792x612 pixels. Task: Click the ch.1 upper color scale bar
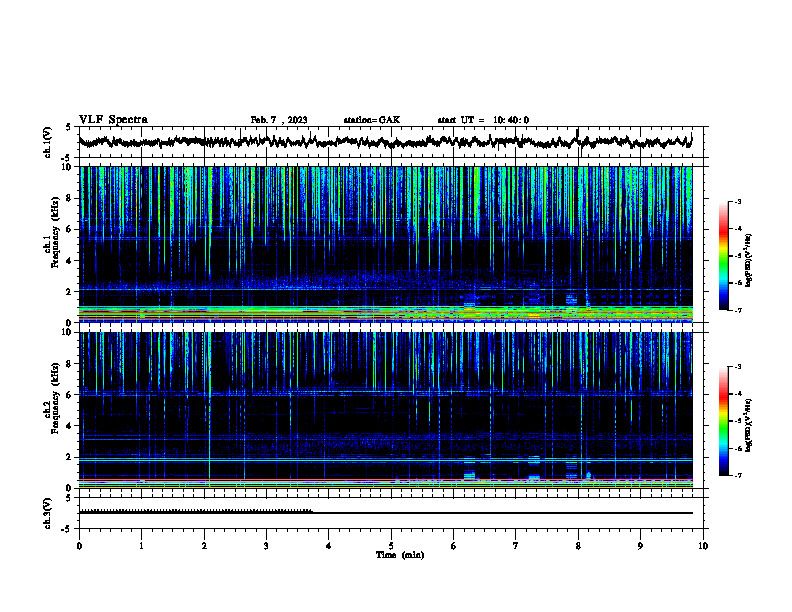click(x=724, y=256)
